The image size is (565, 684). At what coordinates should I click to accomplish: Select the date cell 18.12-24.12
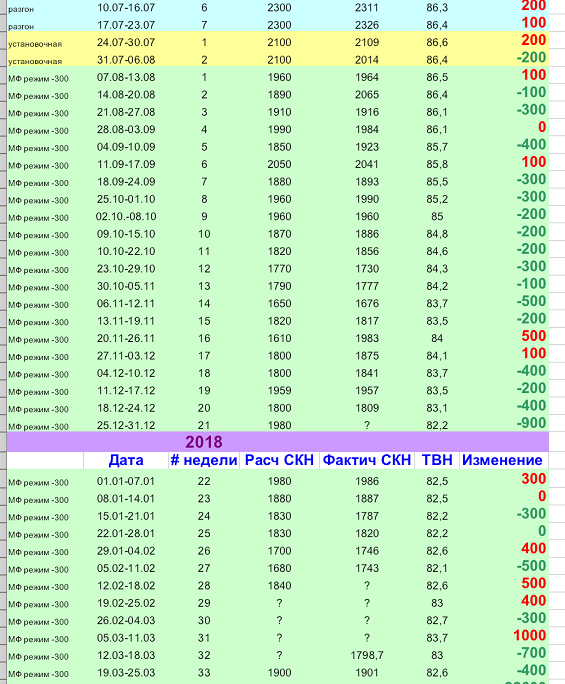tap(126, 408)
